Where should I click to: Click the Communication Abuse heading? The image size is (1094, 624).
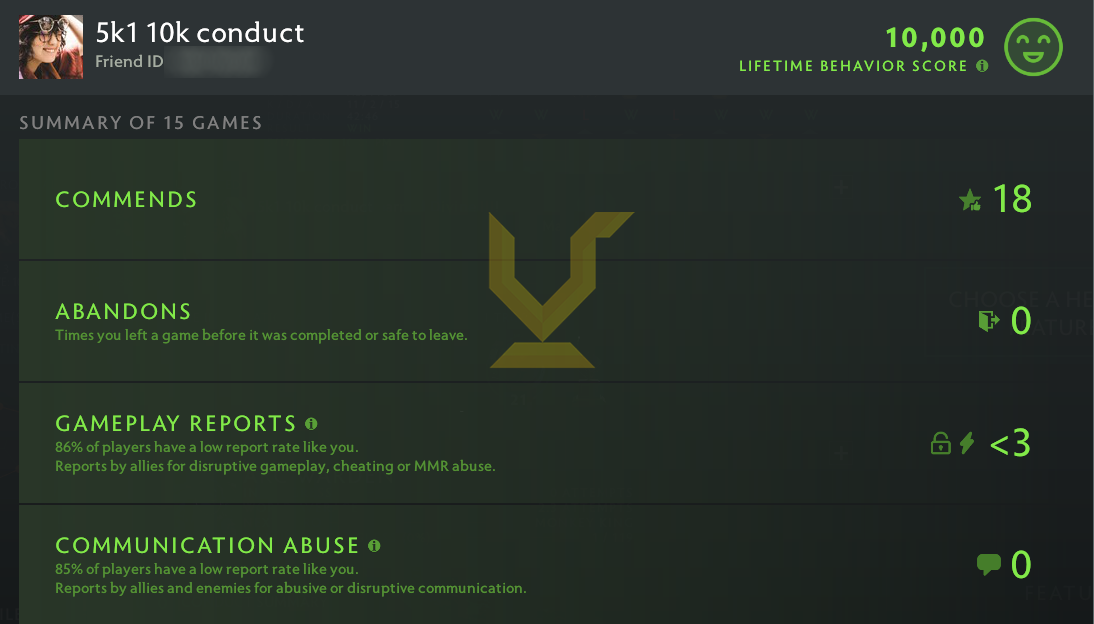207,546
